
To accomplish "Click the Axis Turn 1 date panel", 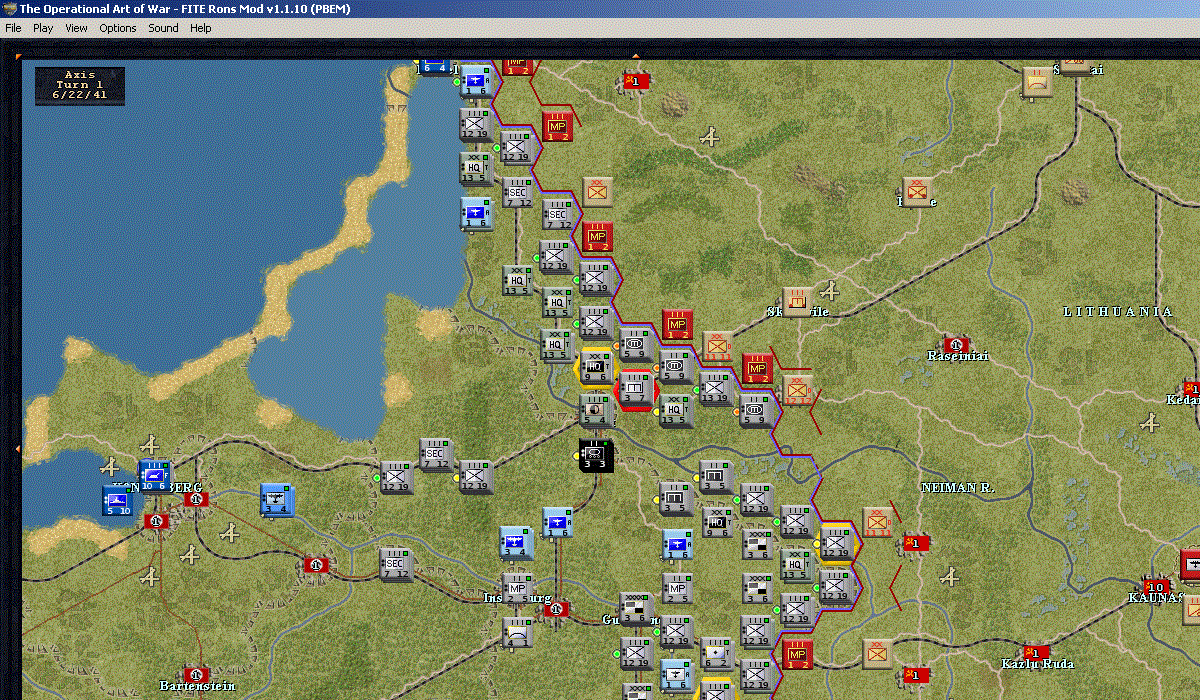I will point(80,85).
